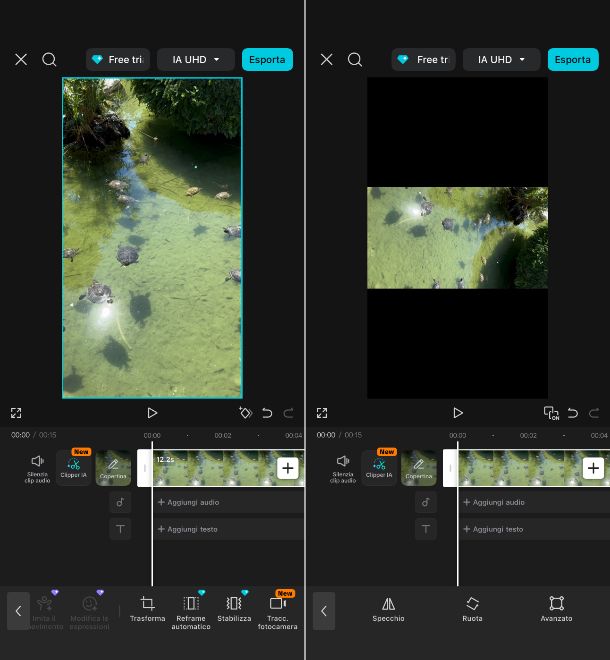Open the IA UHD dropdown in the left screen
The height and width of the screenshot is (660, 610).
(x=196, y=59)
